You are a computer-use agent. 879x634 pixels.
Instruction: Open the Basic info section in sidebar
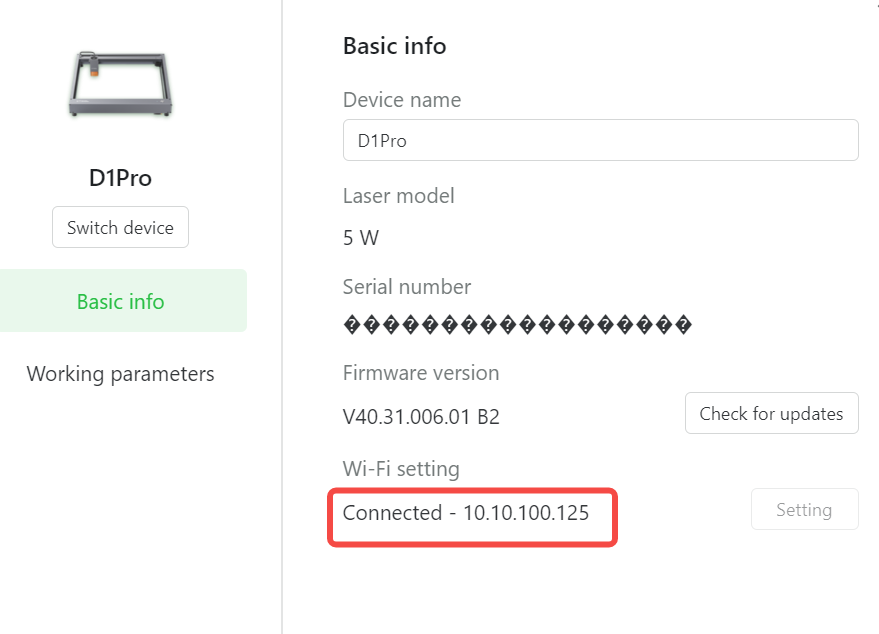(122, 301)
